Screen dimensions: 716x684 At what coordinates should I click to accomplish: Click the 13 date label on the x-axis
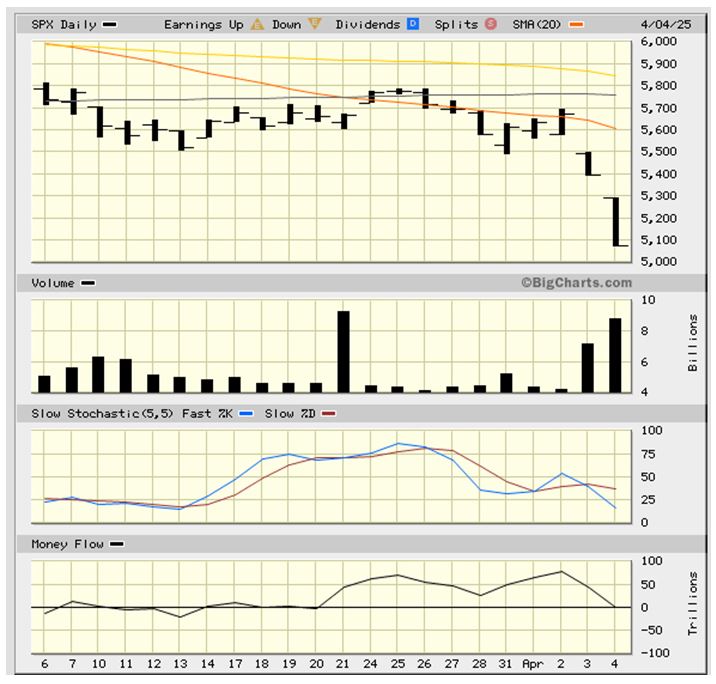point(180,664)
